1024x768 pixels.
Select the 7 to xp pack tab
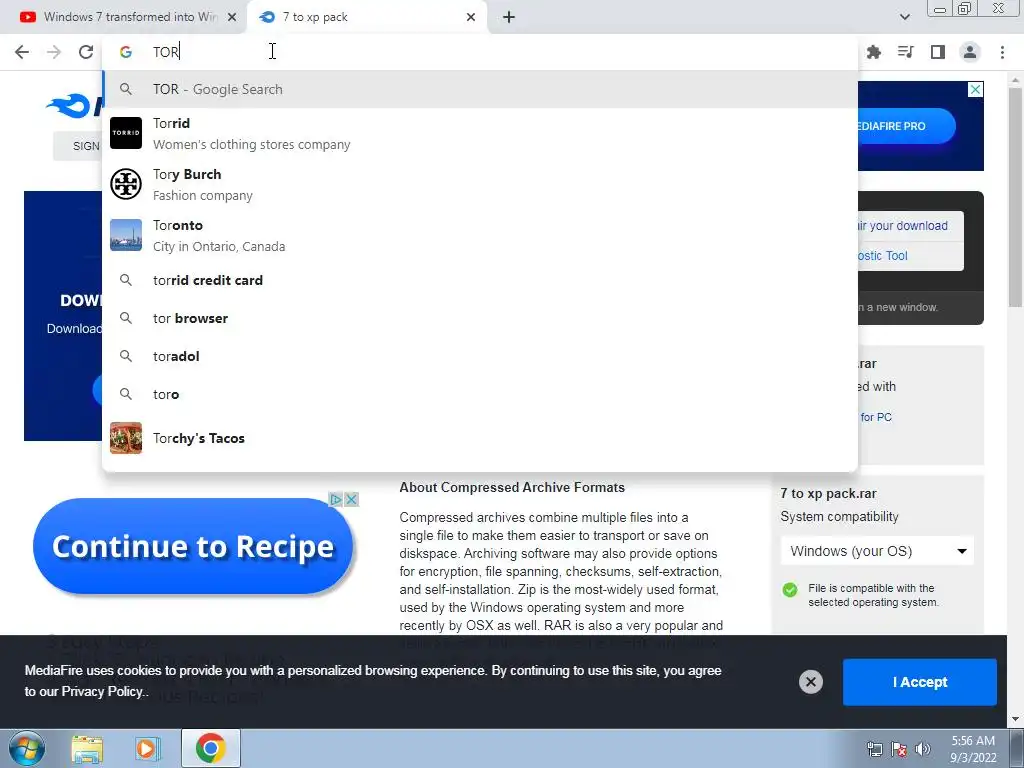pyautogui.click(x=367, y=17)
